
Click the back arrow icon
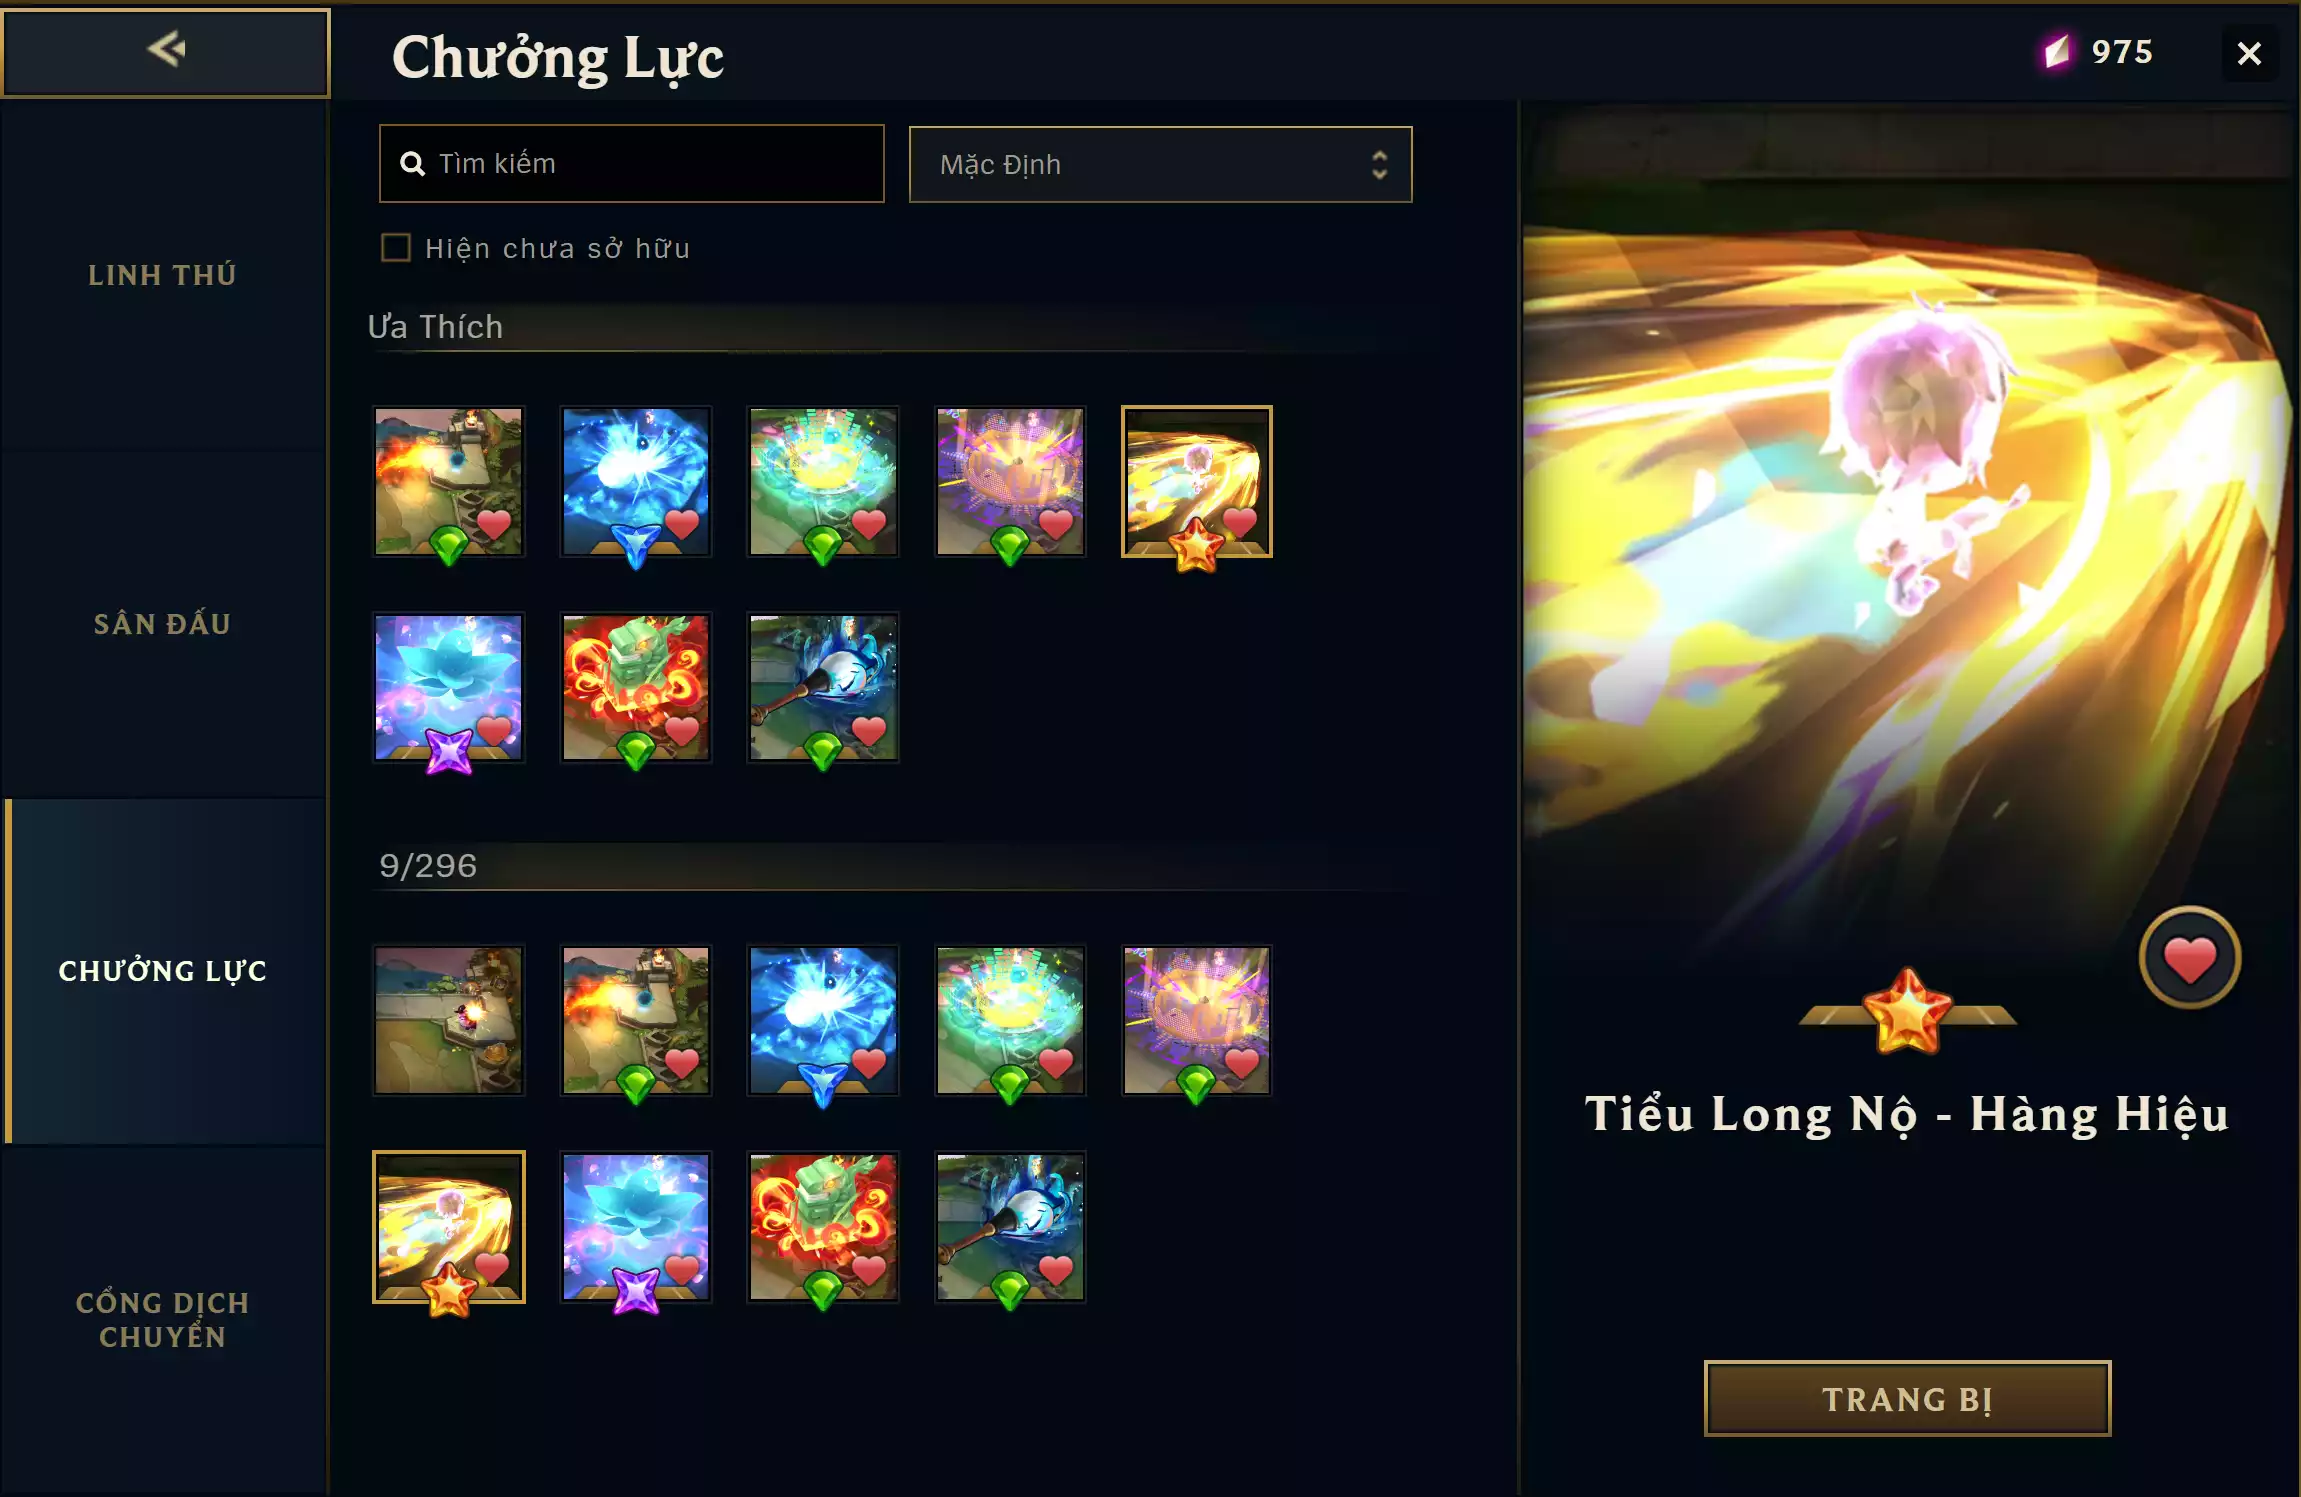(x=167, y=49)
